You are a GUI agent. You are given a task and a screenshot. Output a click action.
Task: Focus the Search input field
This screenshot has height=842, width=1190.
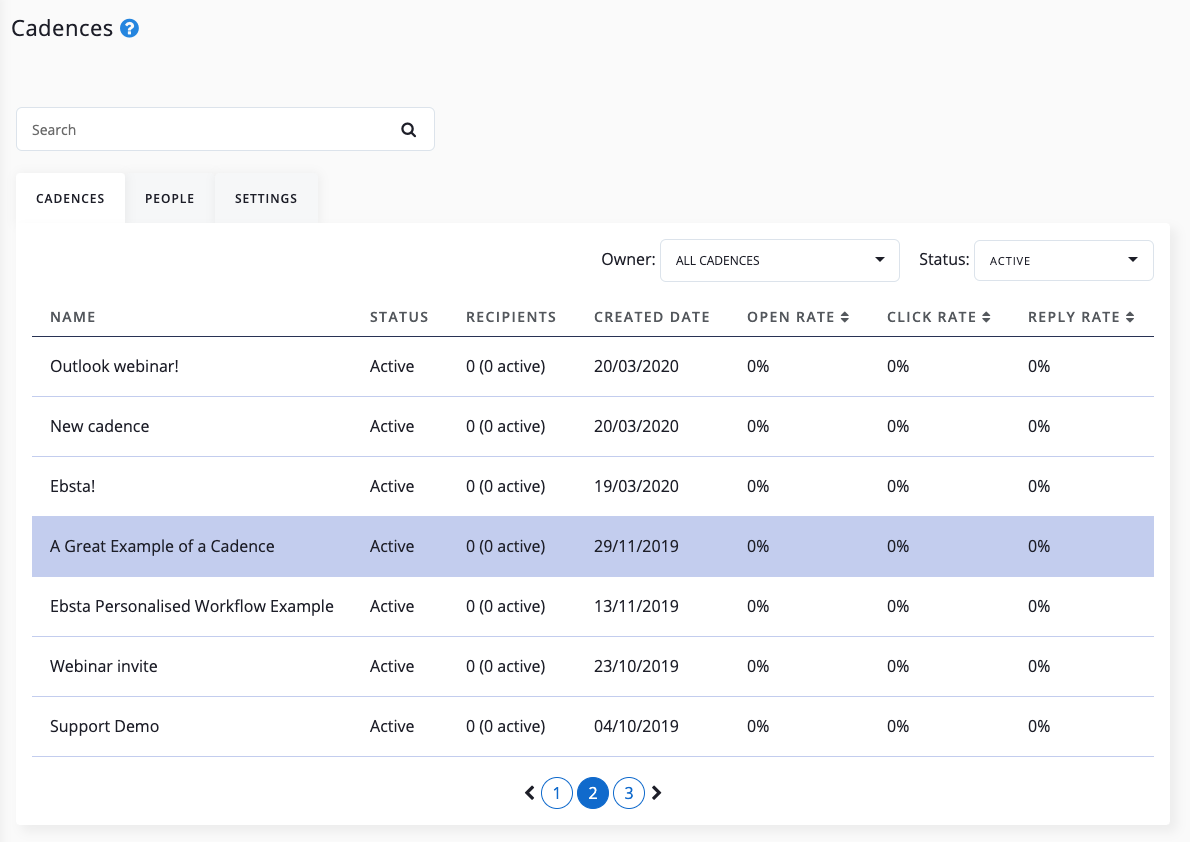205,130
